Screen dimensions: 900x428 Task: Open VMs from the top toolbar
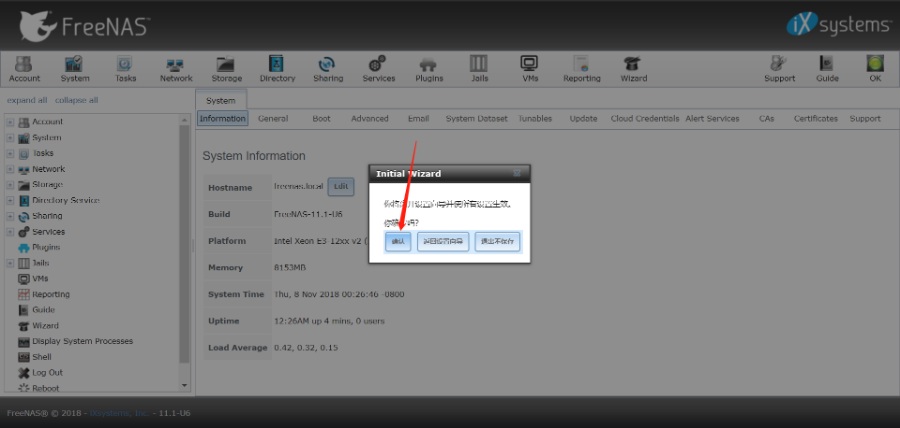[530, 69]
